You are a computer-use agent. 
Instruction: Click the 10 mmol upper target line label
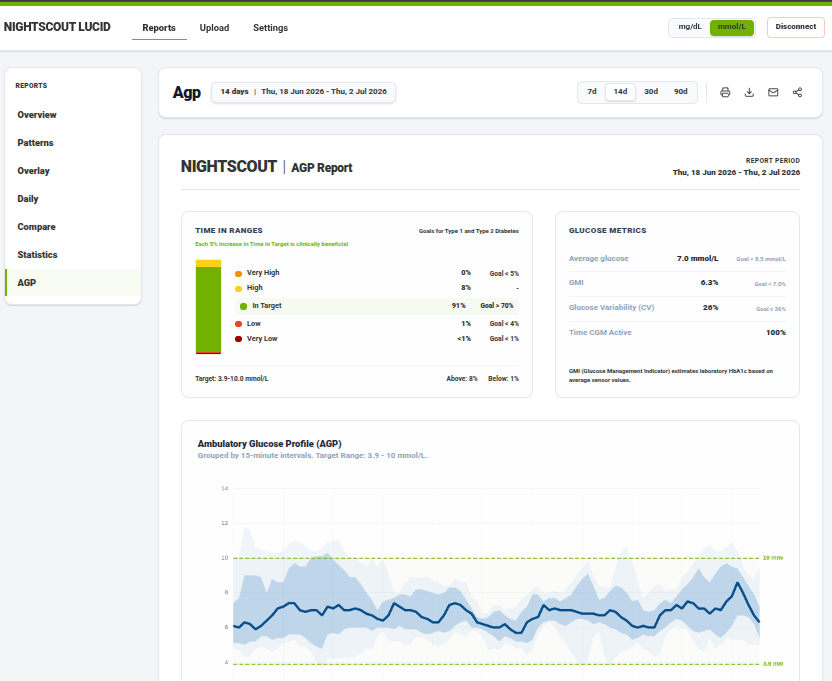[x=772, y=558]
